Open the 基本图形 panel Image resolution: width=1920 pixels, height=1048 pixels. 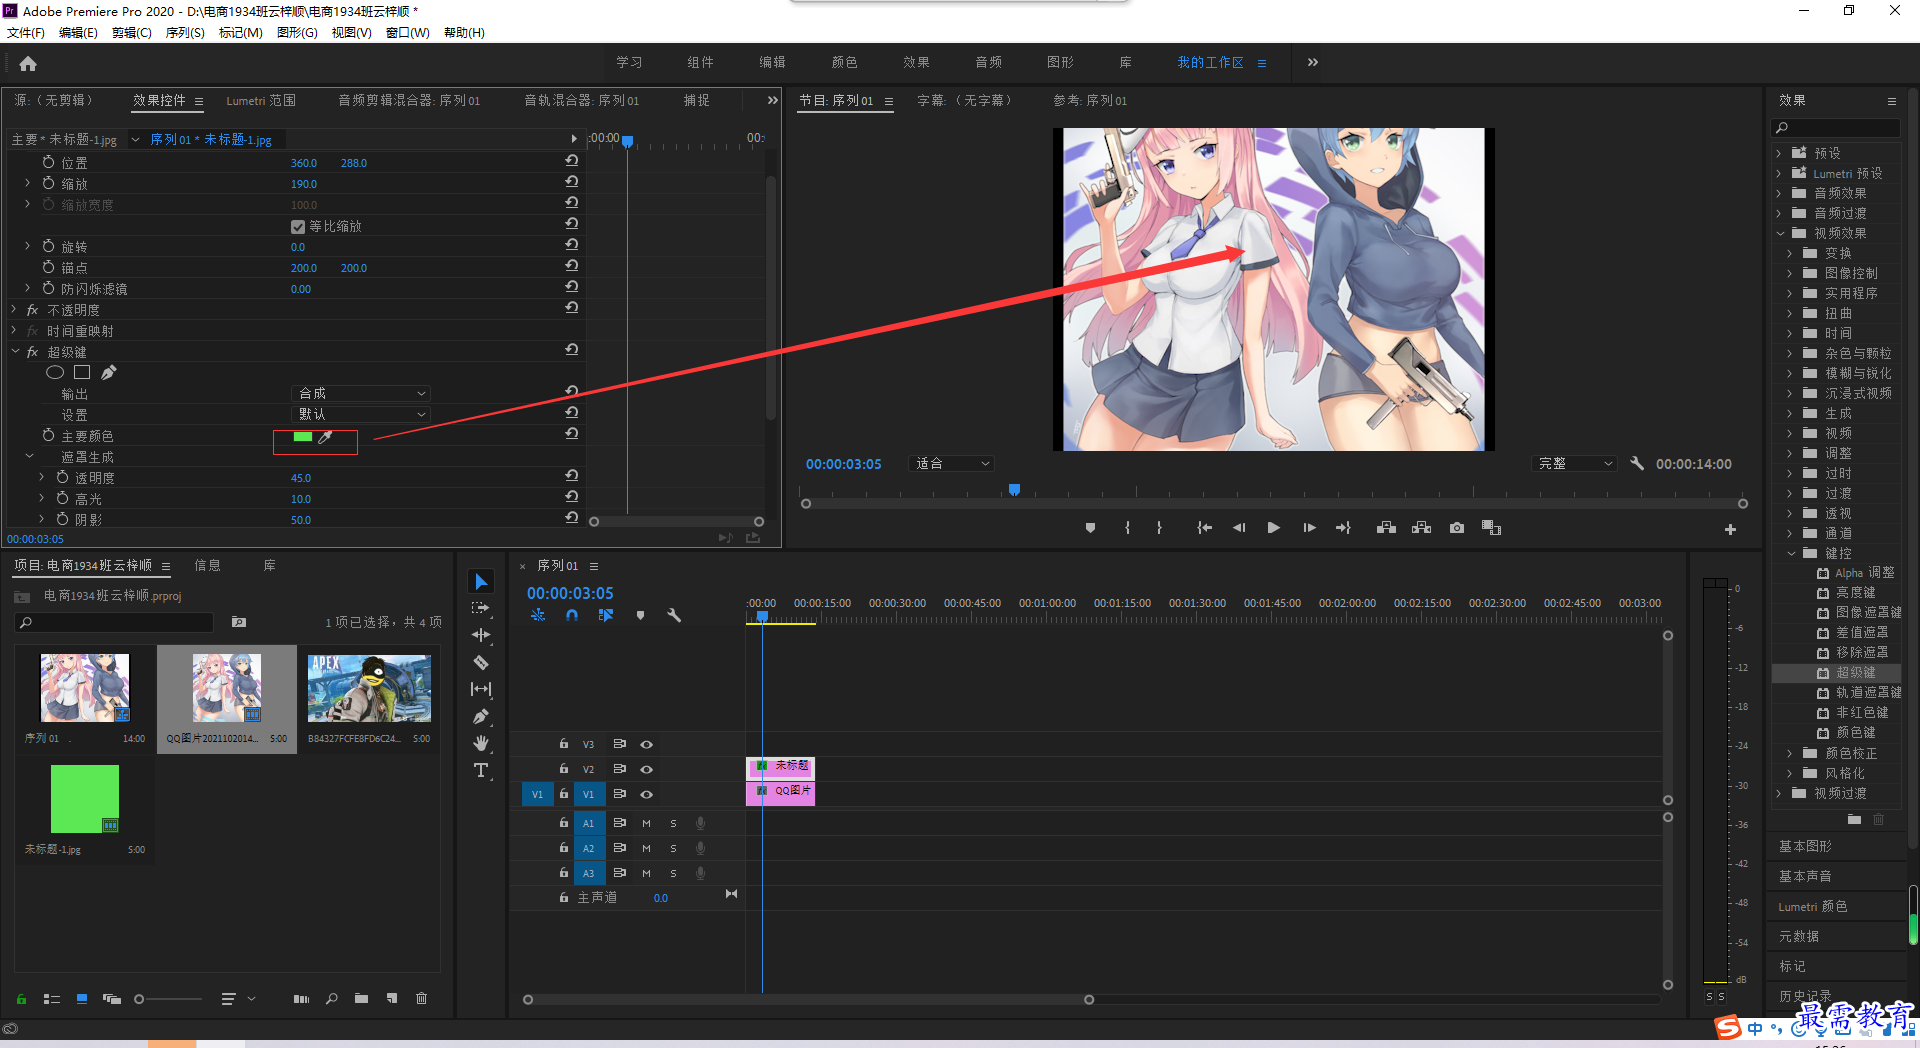pyautogui.click(x=1805, y=846)
